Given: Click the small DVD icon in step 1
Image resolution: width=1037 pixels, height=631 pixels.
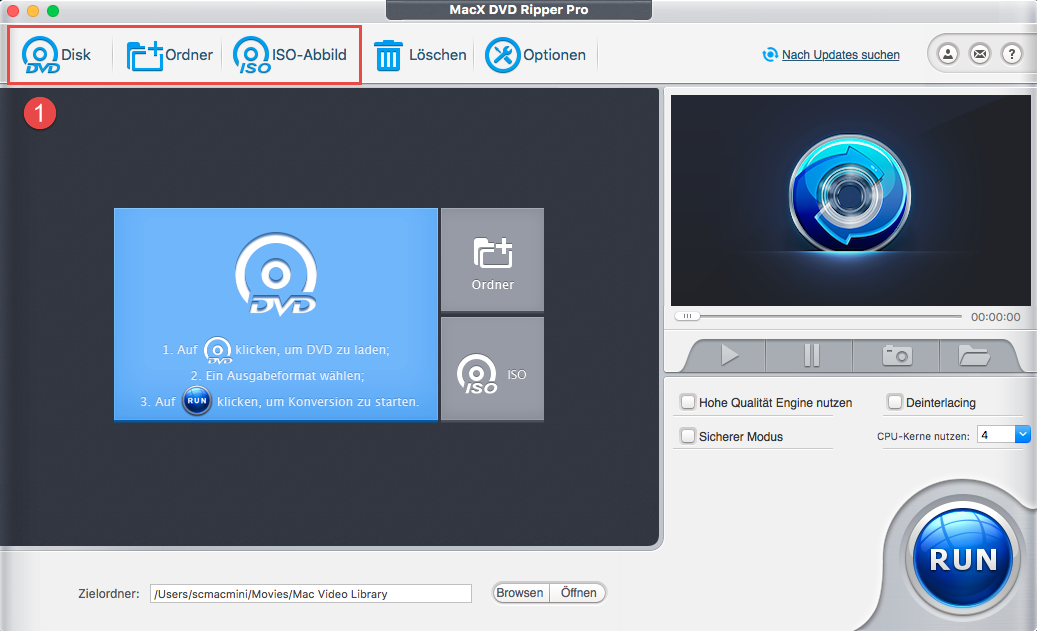Looking at the screenshot, I should pos(218,351).
